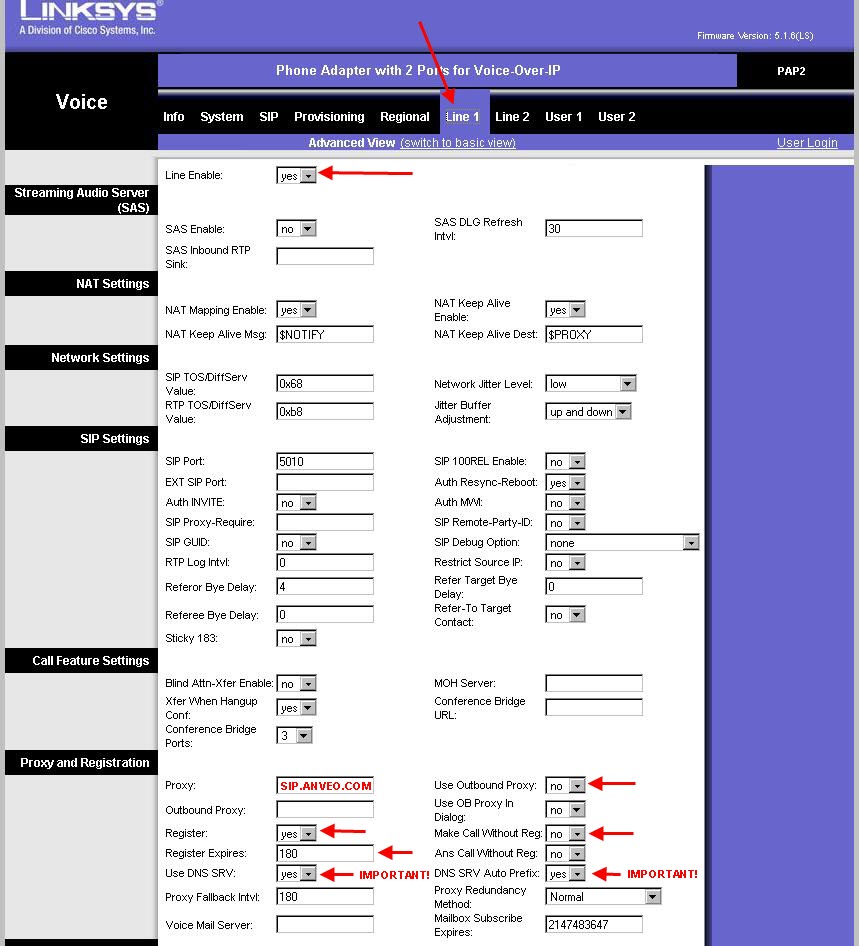This screenshot has height=946, width=859.
Task: Open the Conference Bridge Ports dropdown
Action: (294, 736)
